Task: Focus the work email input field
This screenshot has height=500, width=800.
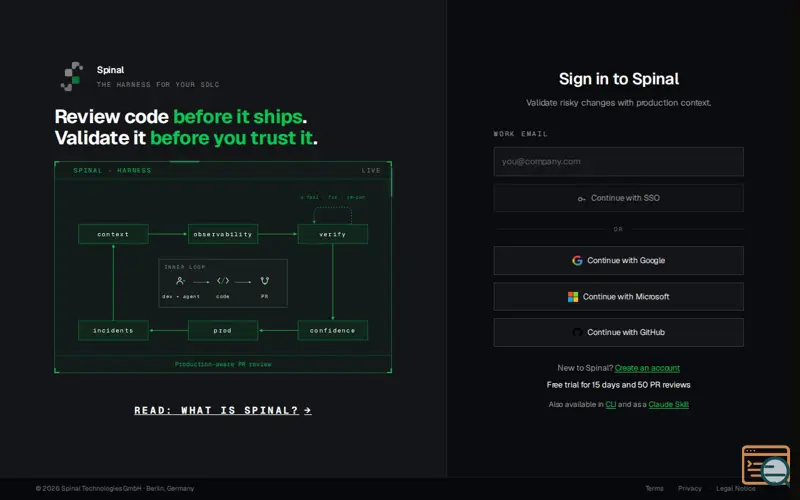Action: 618,162
